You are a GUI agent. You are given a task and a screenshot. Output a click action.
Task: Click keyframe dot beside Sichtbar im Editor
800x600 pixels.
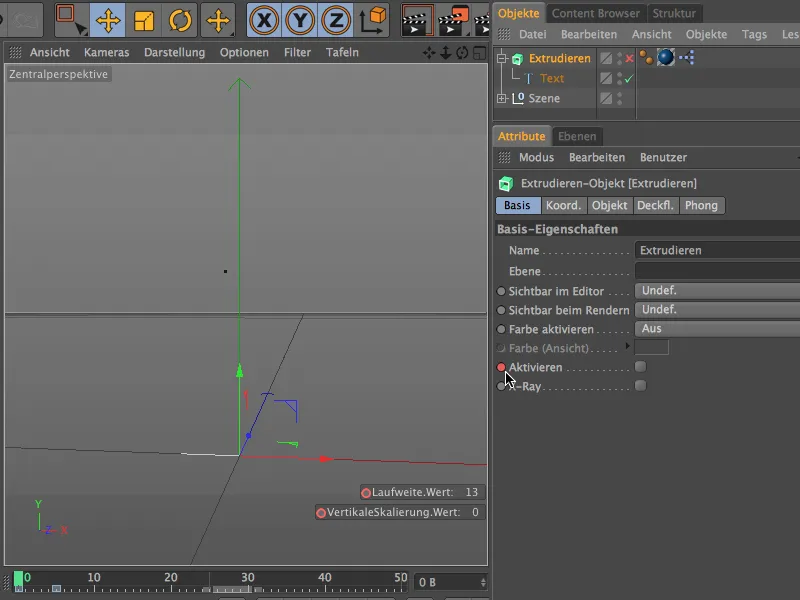point(501,291)
